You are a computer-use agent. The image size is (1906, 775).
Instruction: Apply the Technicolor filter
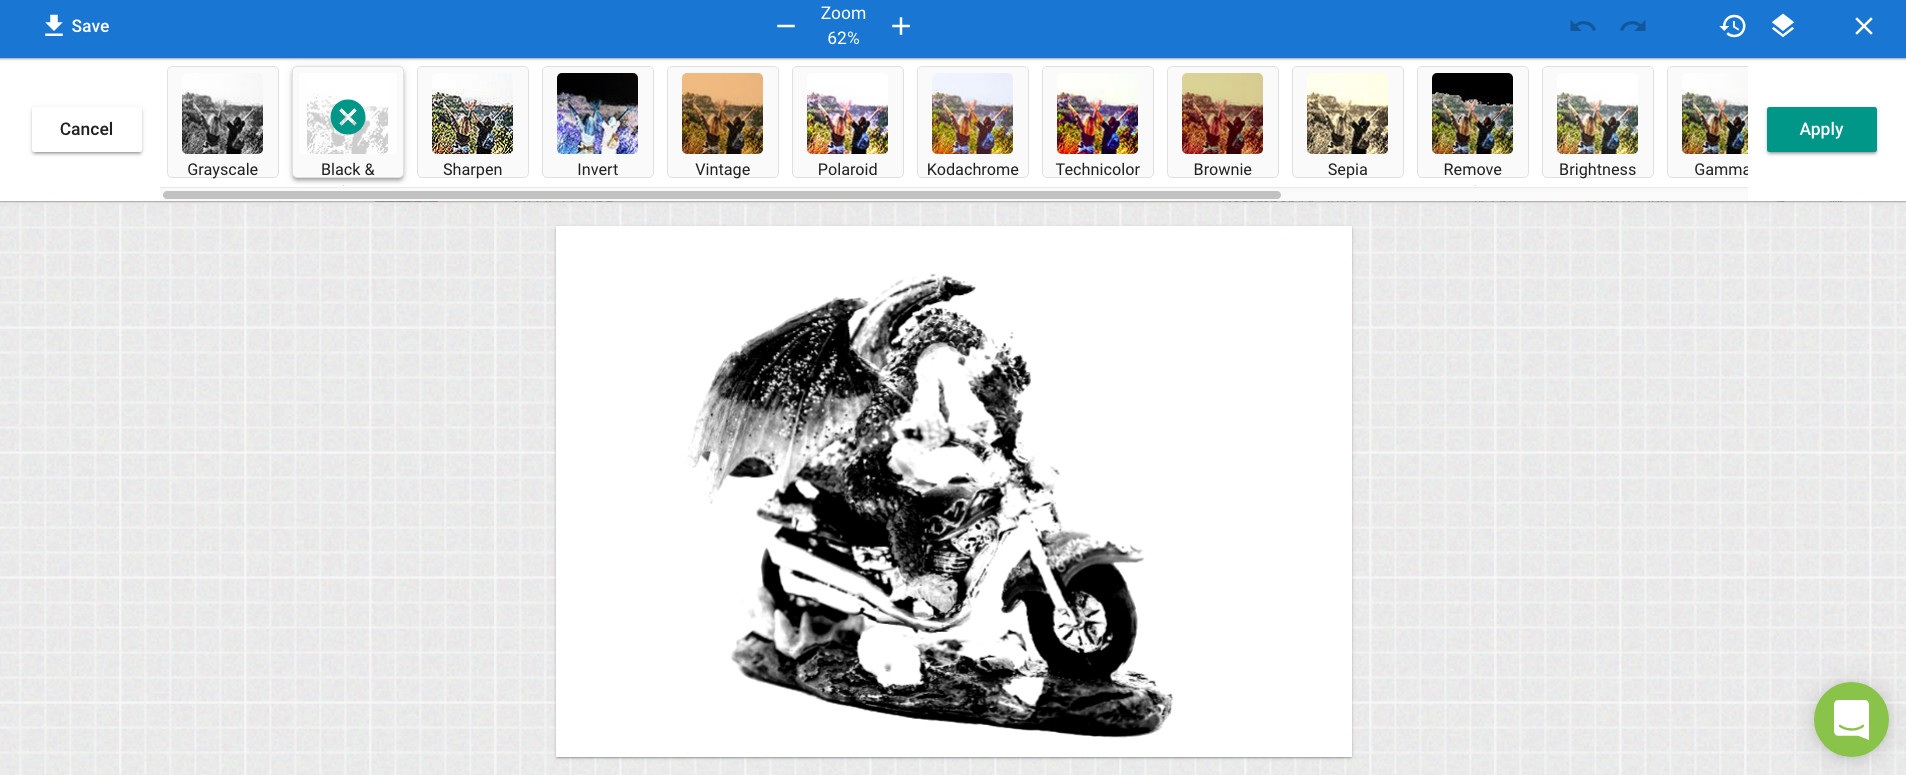(1098, 123)
